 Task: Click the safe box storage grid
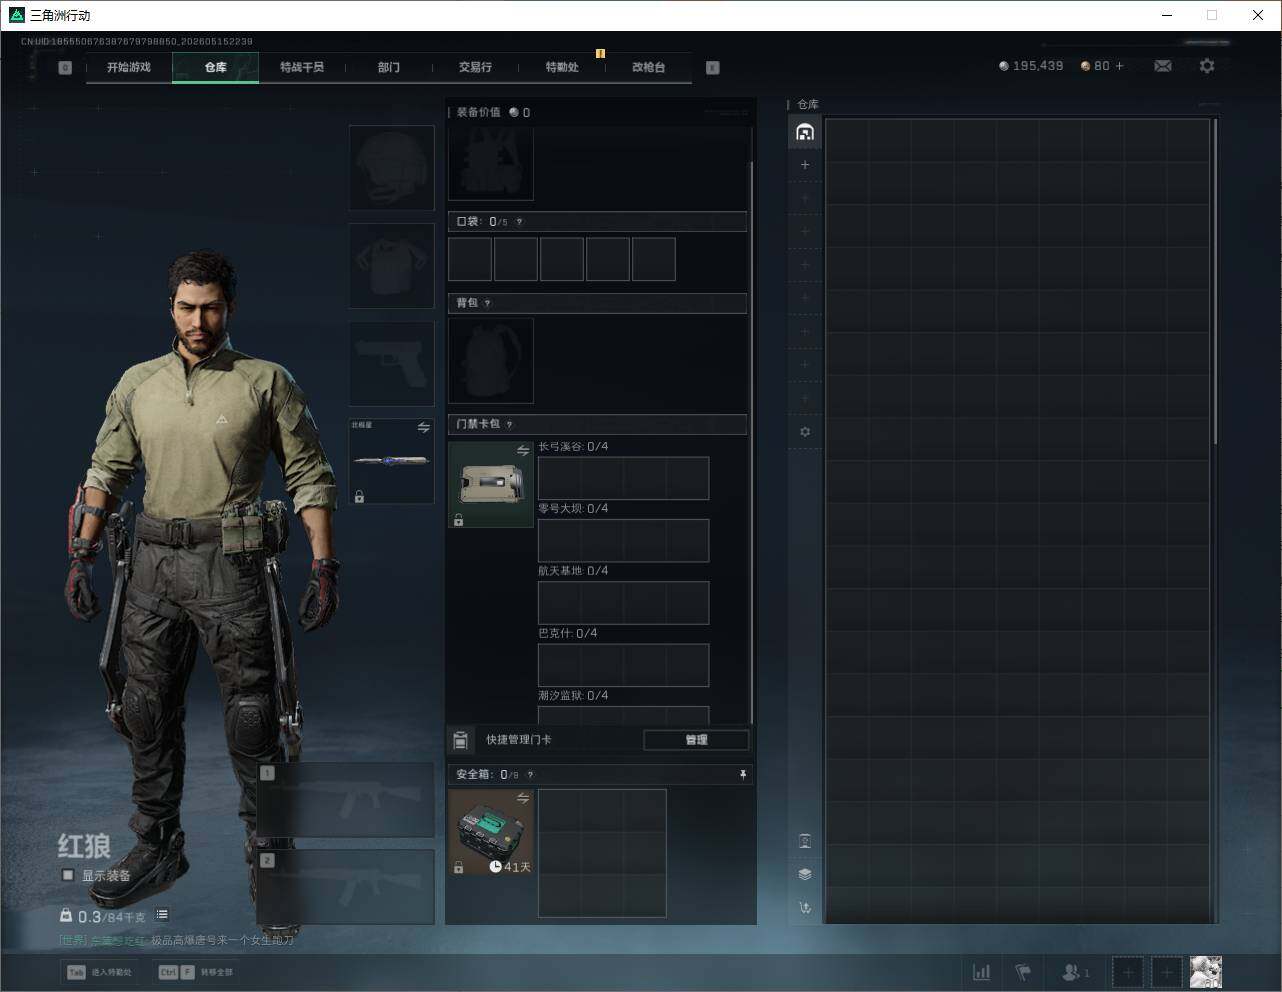click(602, 853)
